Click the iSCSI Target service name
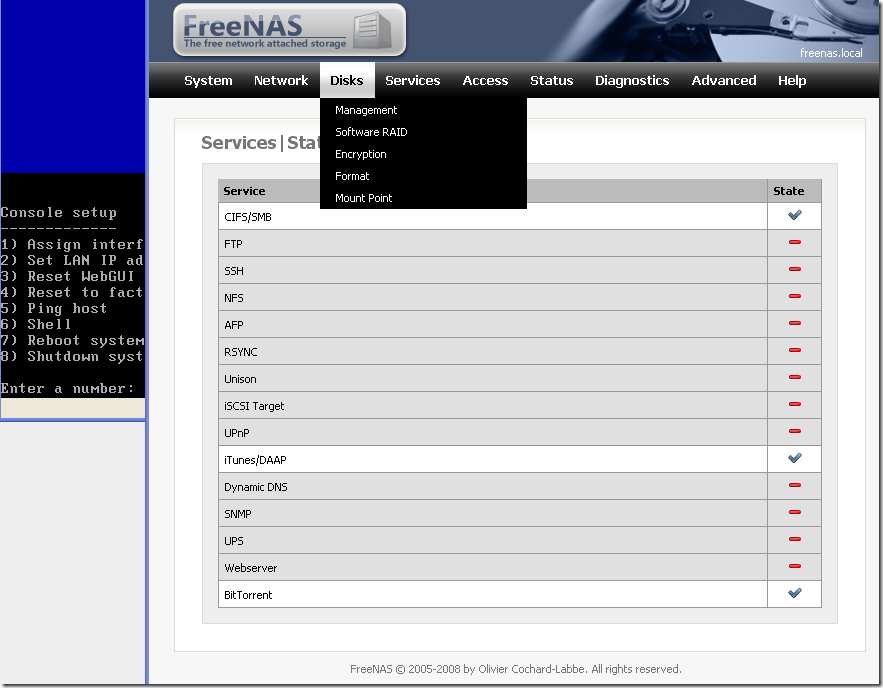This screenshot has width=883, height=688. click(254, 406)
